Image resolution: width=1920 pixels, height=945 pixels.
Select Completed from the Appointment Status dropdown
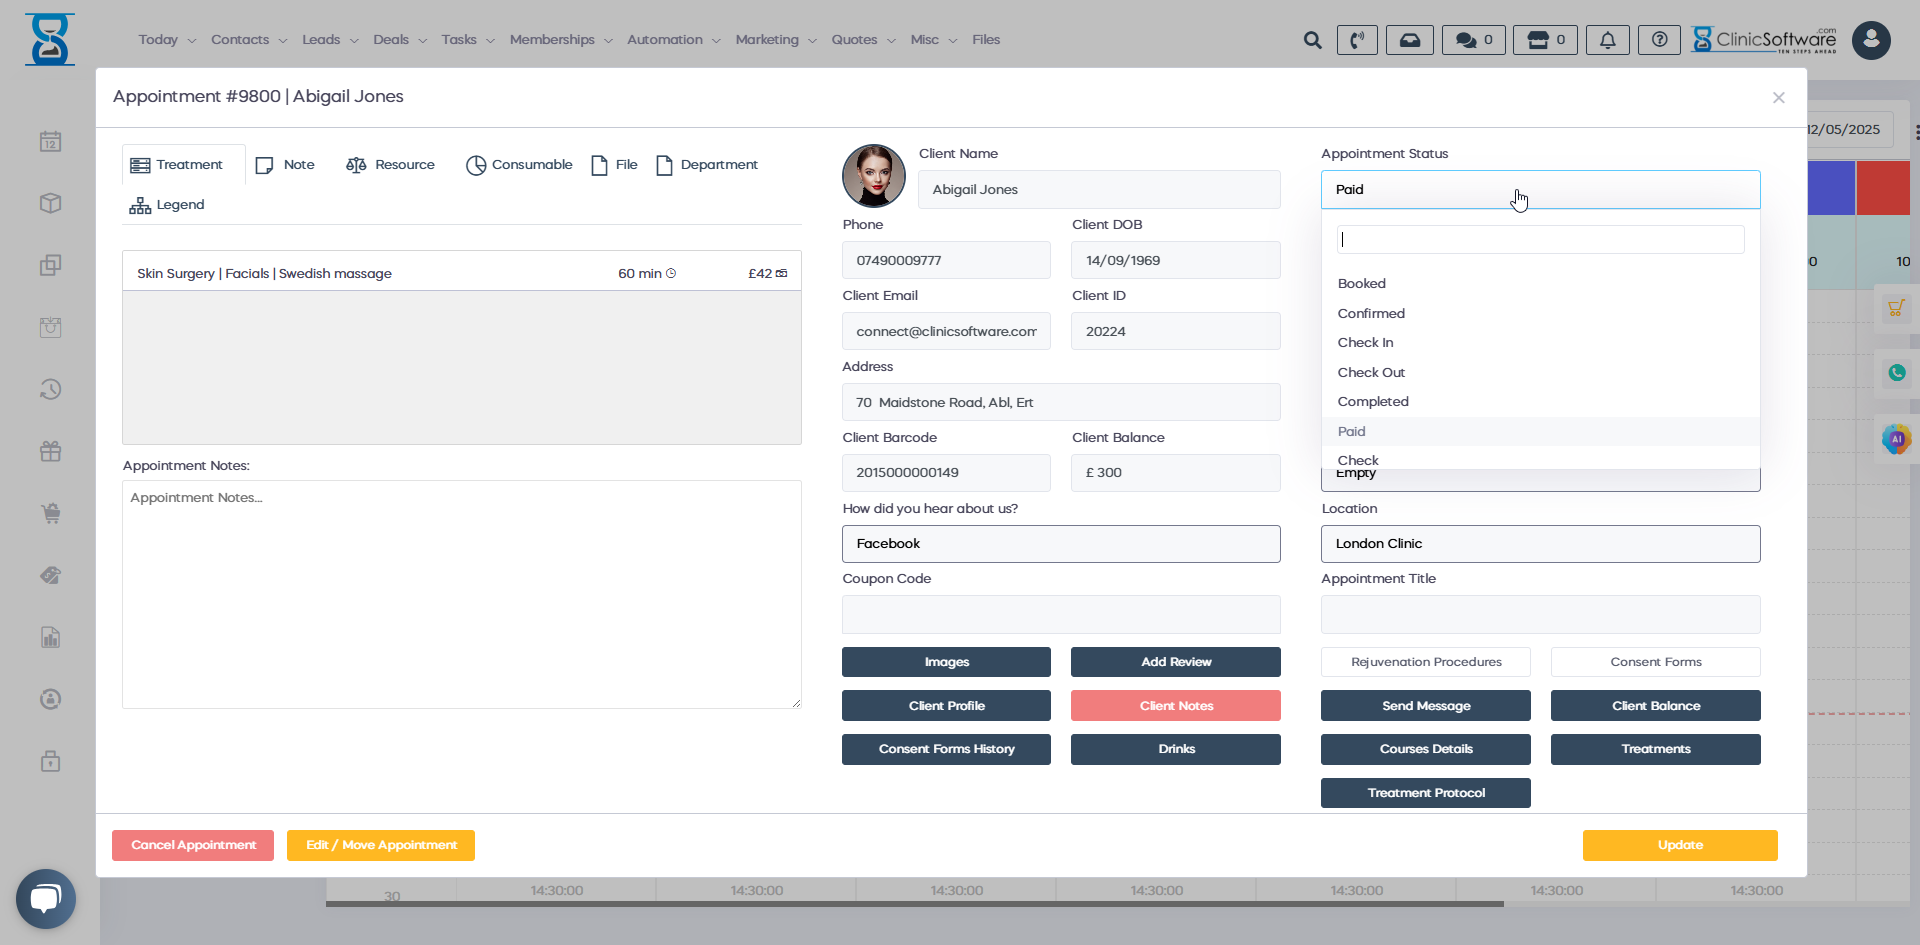tap(1373, 401)
